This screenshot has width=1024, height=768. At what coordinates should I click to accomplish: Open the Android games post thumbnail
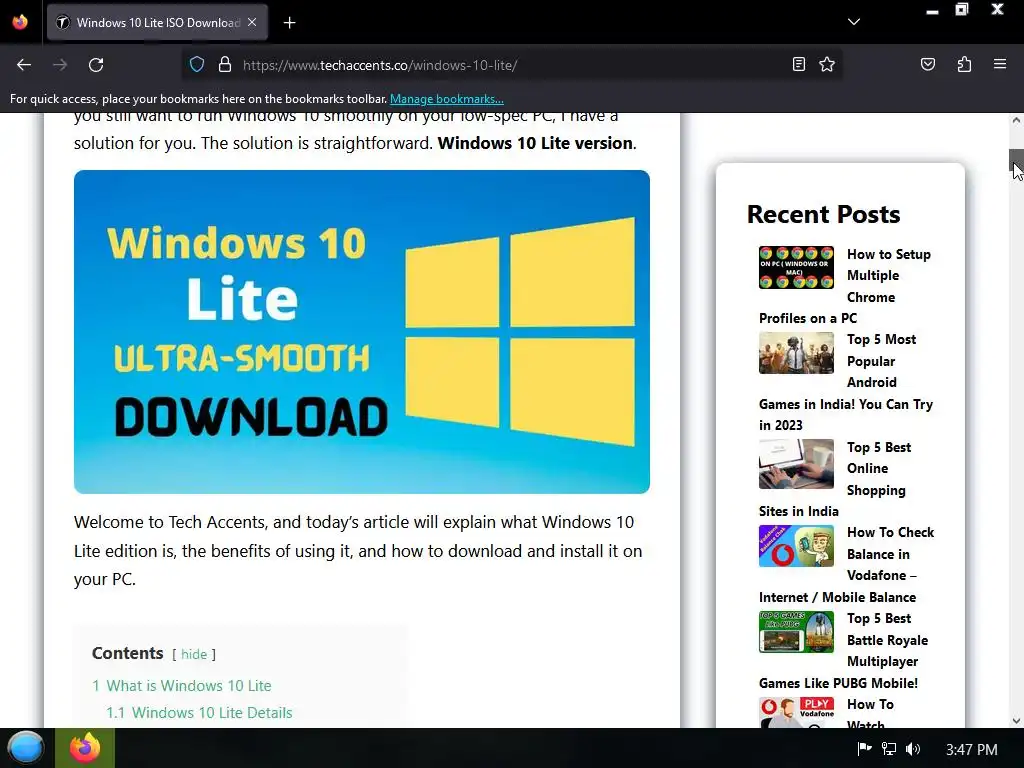tap(796, 353)
